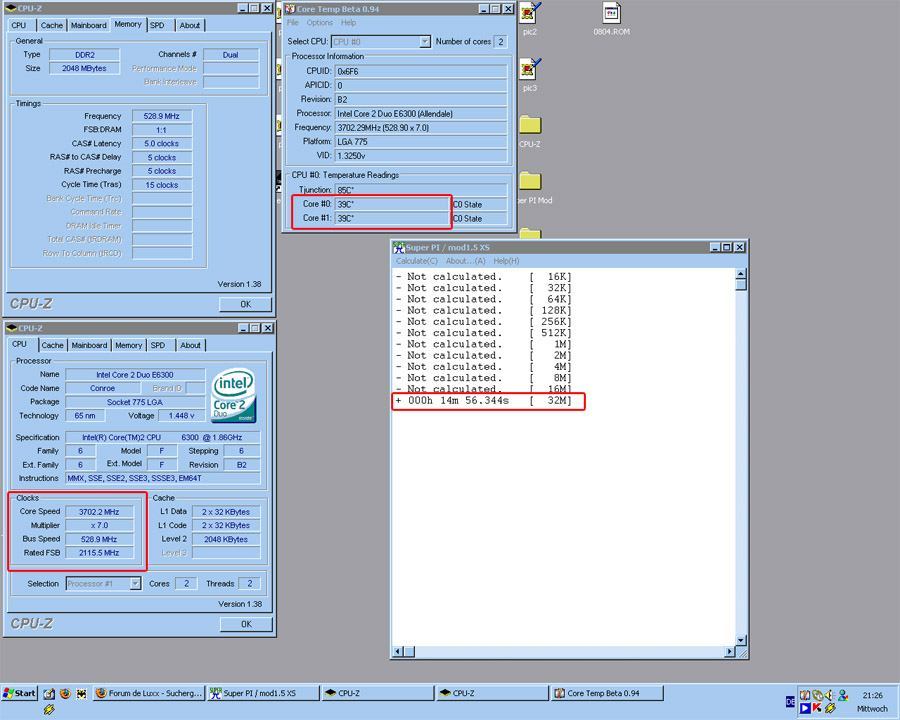Open Help(H) menu in Super PI
Screen dimensions: 900x720
[506, 261]
